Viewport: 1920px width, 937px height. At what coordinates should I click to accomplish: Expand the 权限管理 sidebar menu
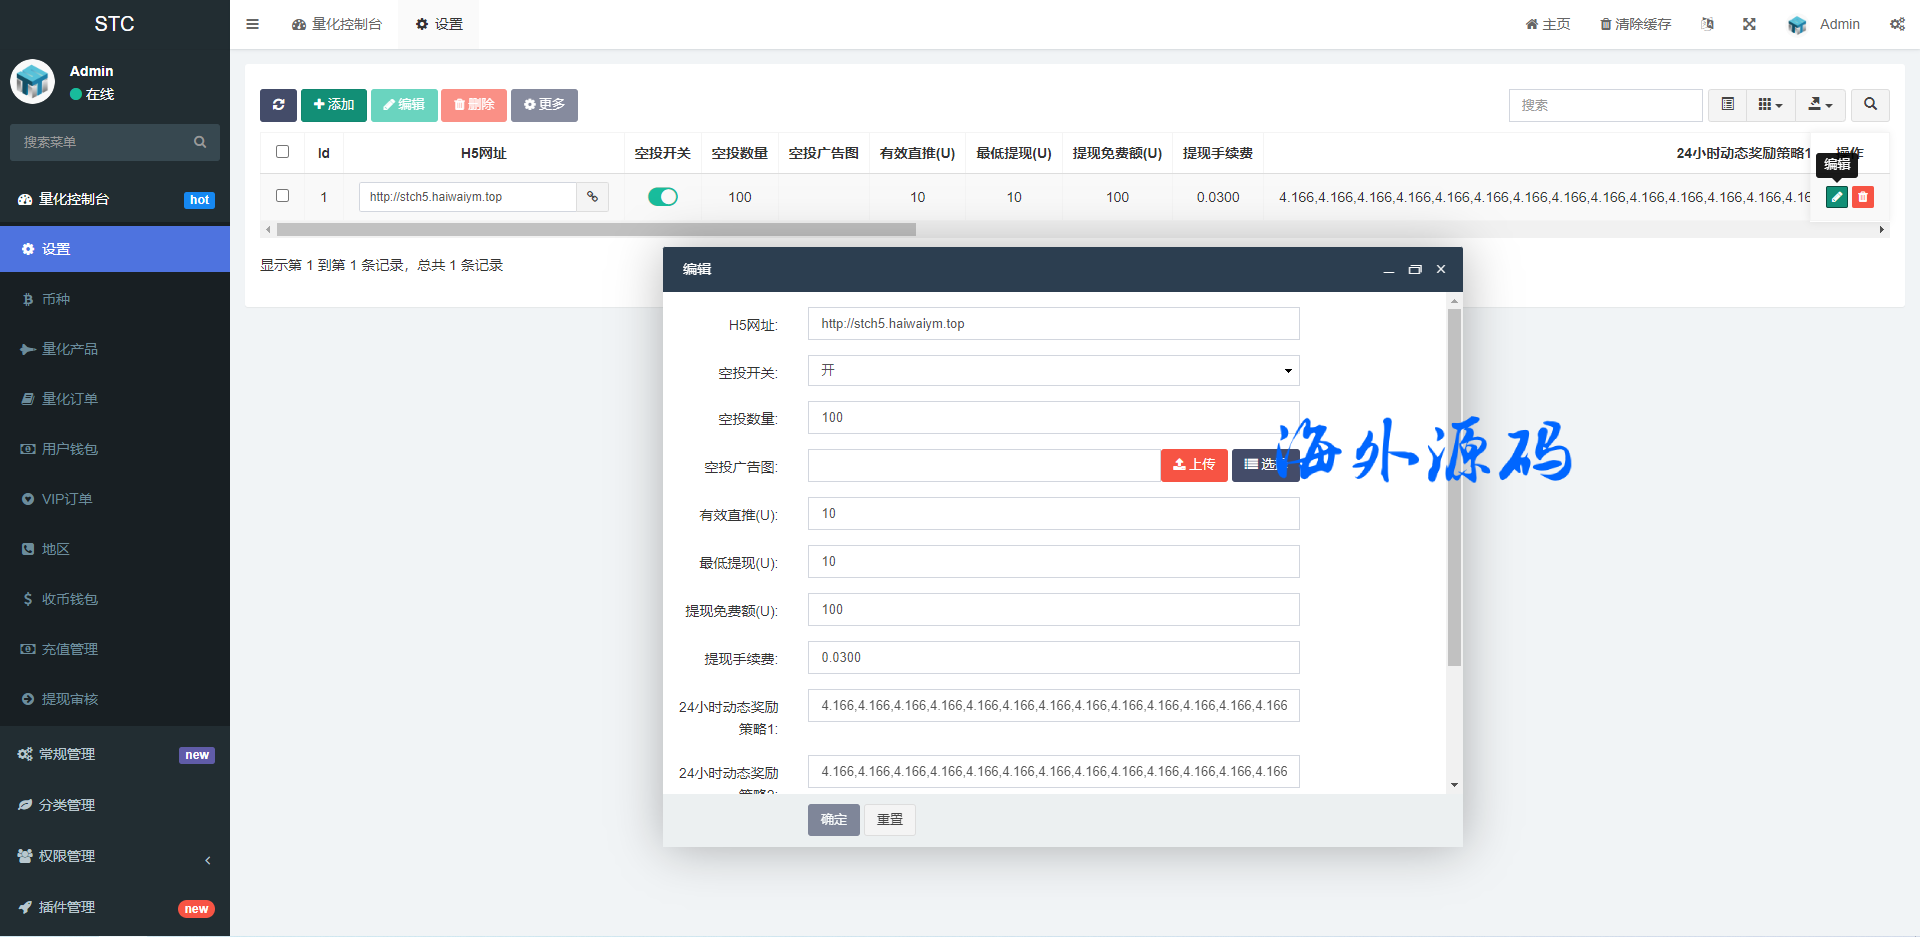pos(115,856)
